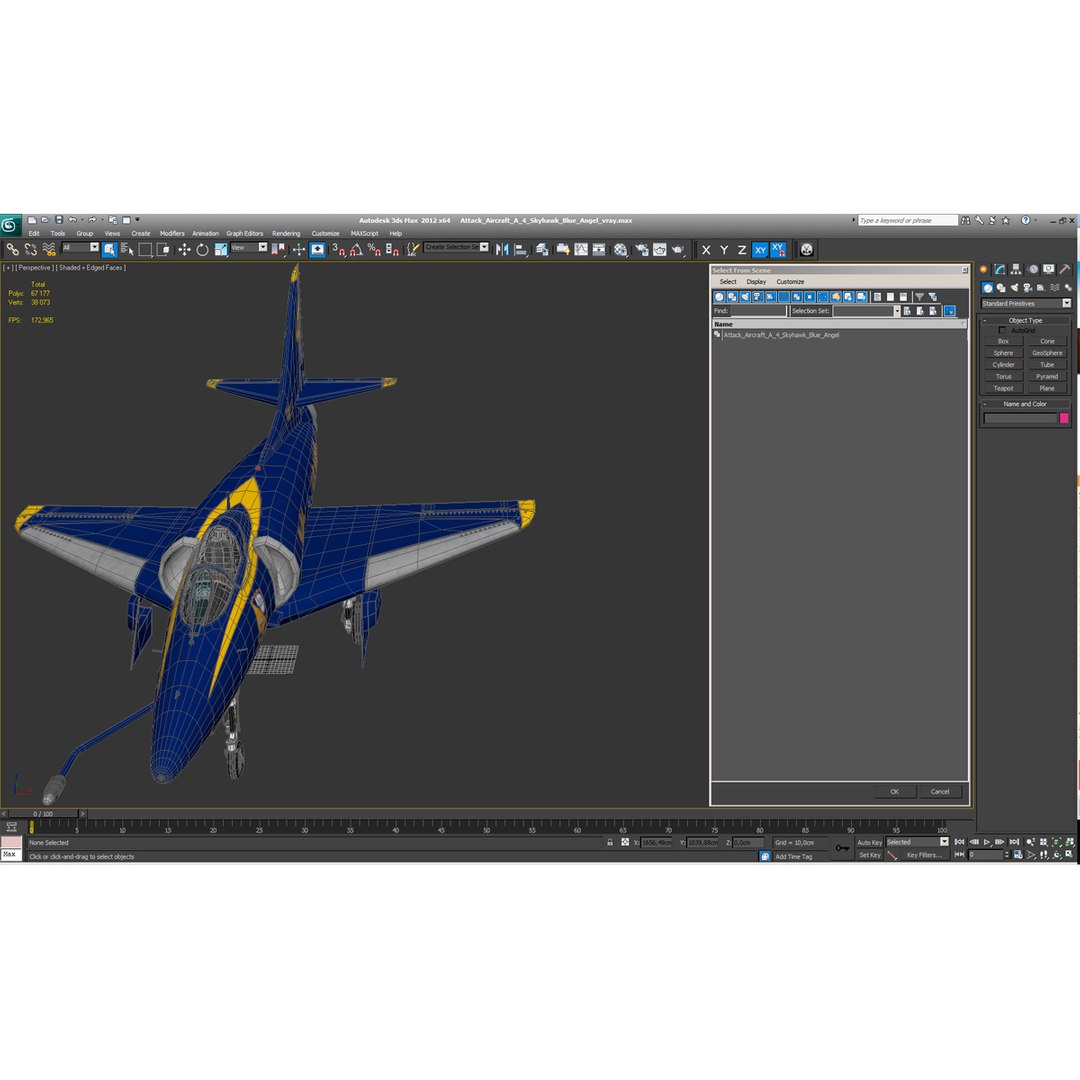Click Bind to Space Warp icon
The height and width of the screenshot is (1080, 1080).
pos(48,249)
